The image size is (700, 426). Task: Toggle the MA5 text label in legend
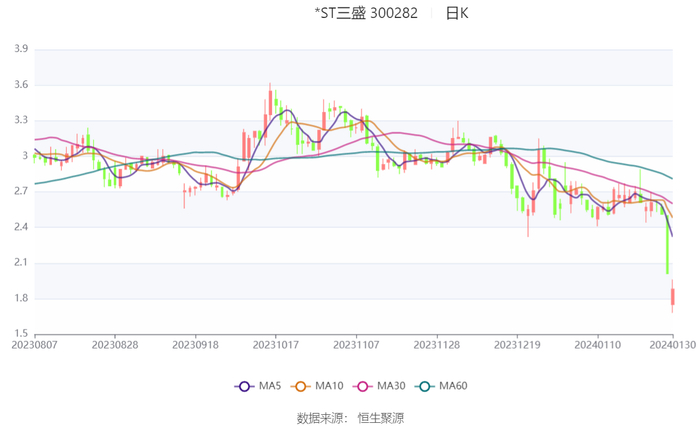[x=270, y=386]
